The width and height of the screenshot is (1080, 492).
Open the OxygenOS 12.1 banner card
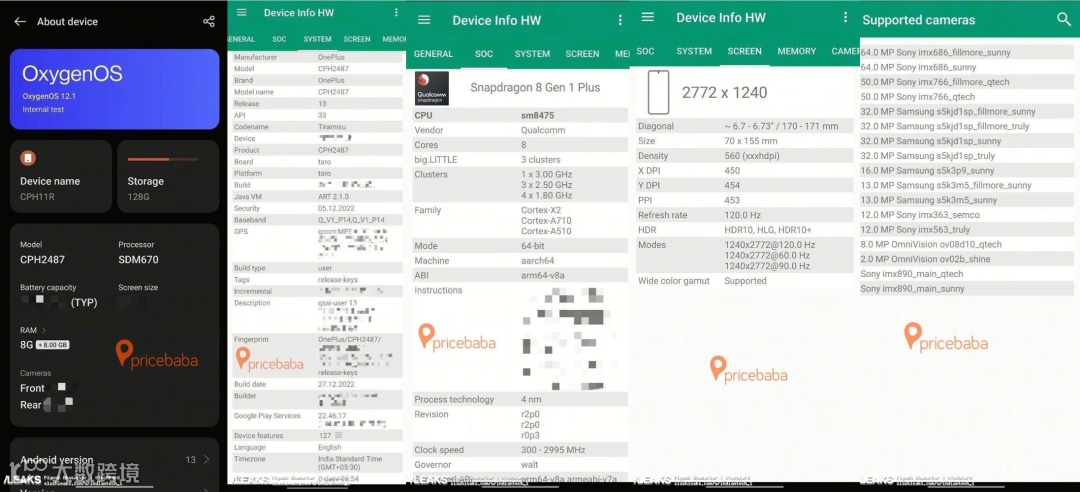[x=114, y=89]
